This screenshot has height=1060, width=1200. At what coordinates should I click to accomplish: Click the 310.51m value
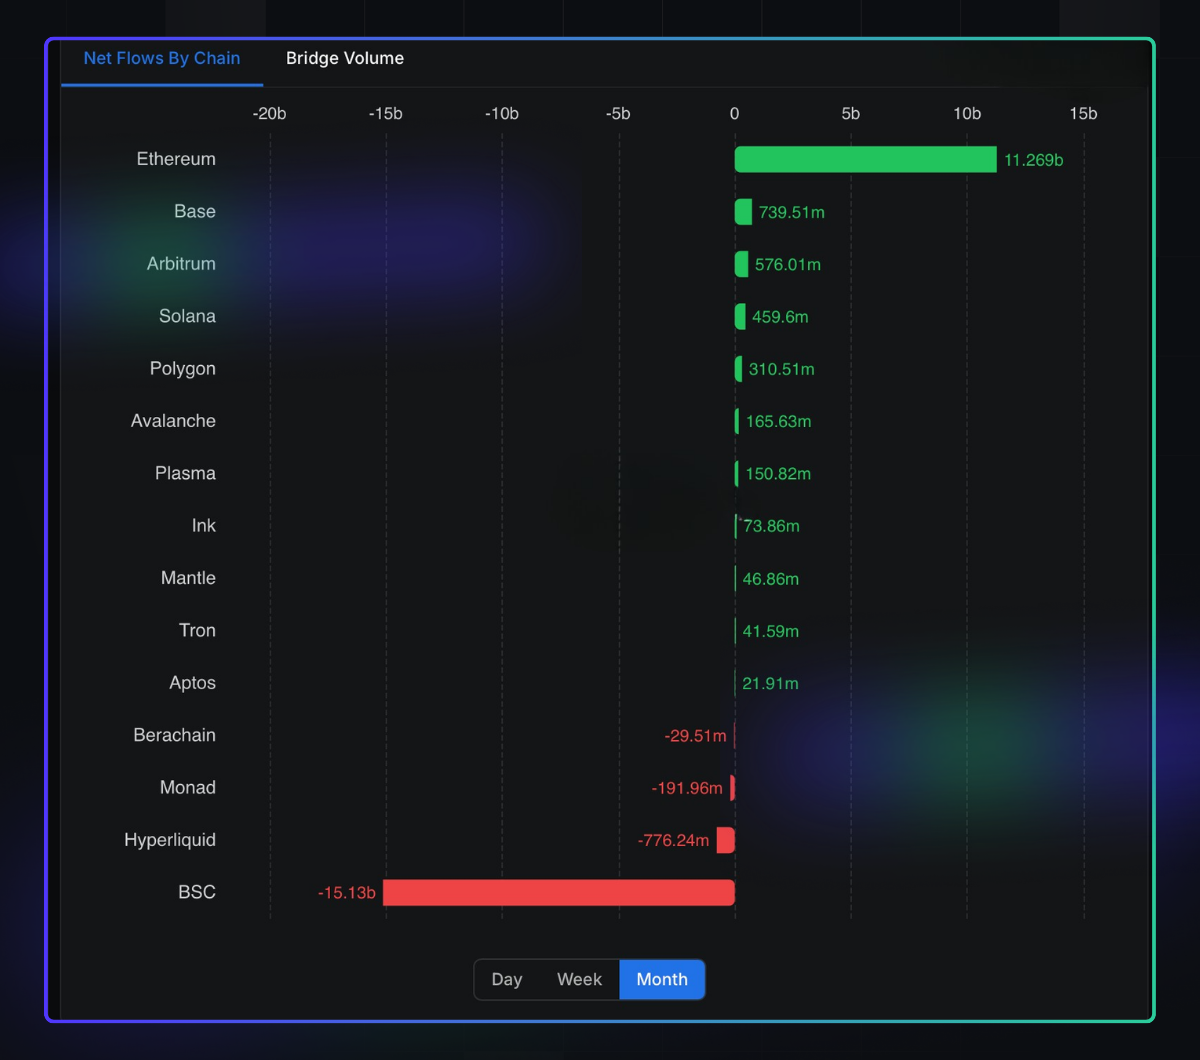pyautogui.click(x=782, y=370)
